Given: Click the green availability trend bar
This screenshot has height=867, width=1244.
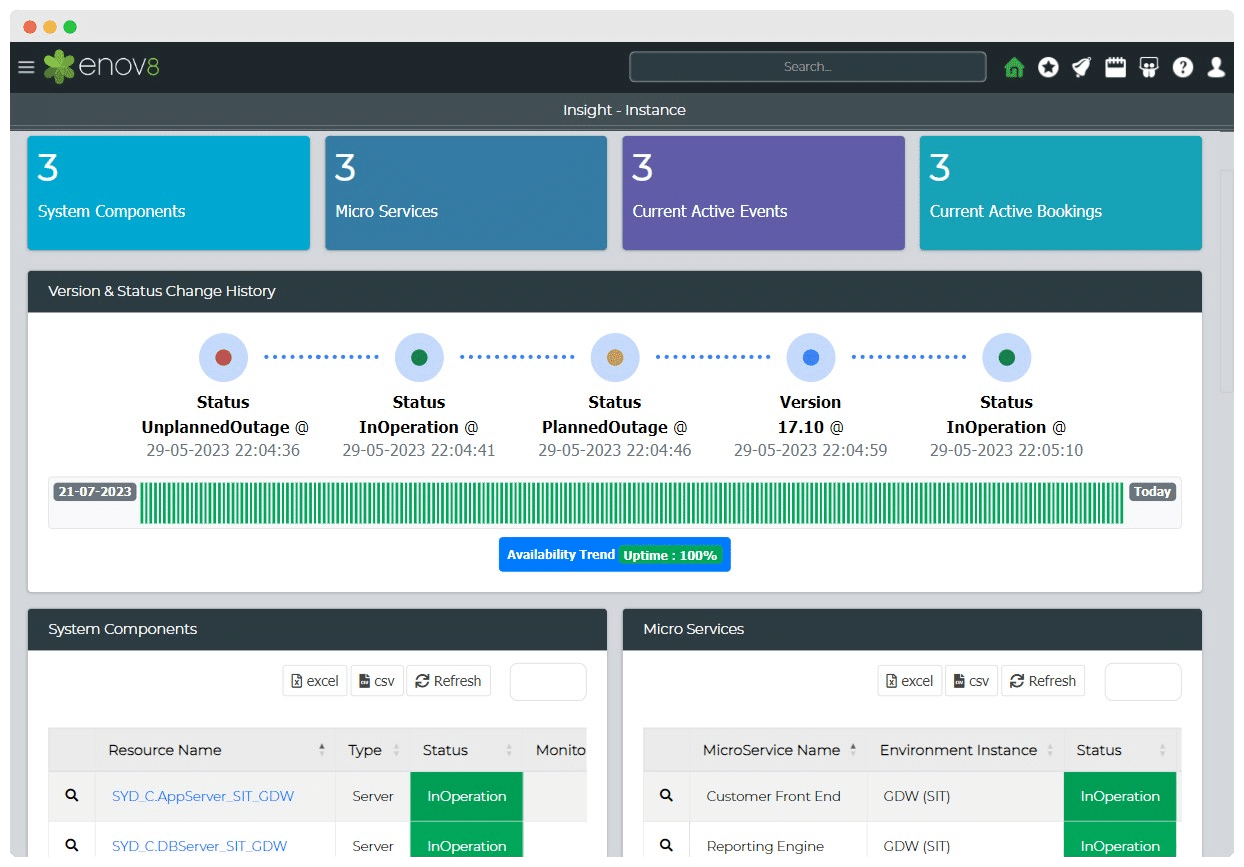Looking at the screenshot, I should point(630,502).
